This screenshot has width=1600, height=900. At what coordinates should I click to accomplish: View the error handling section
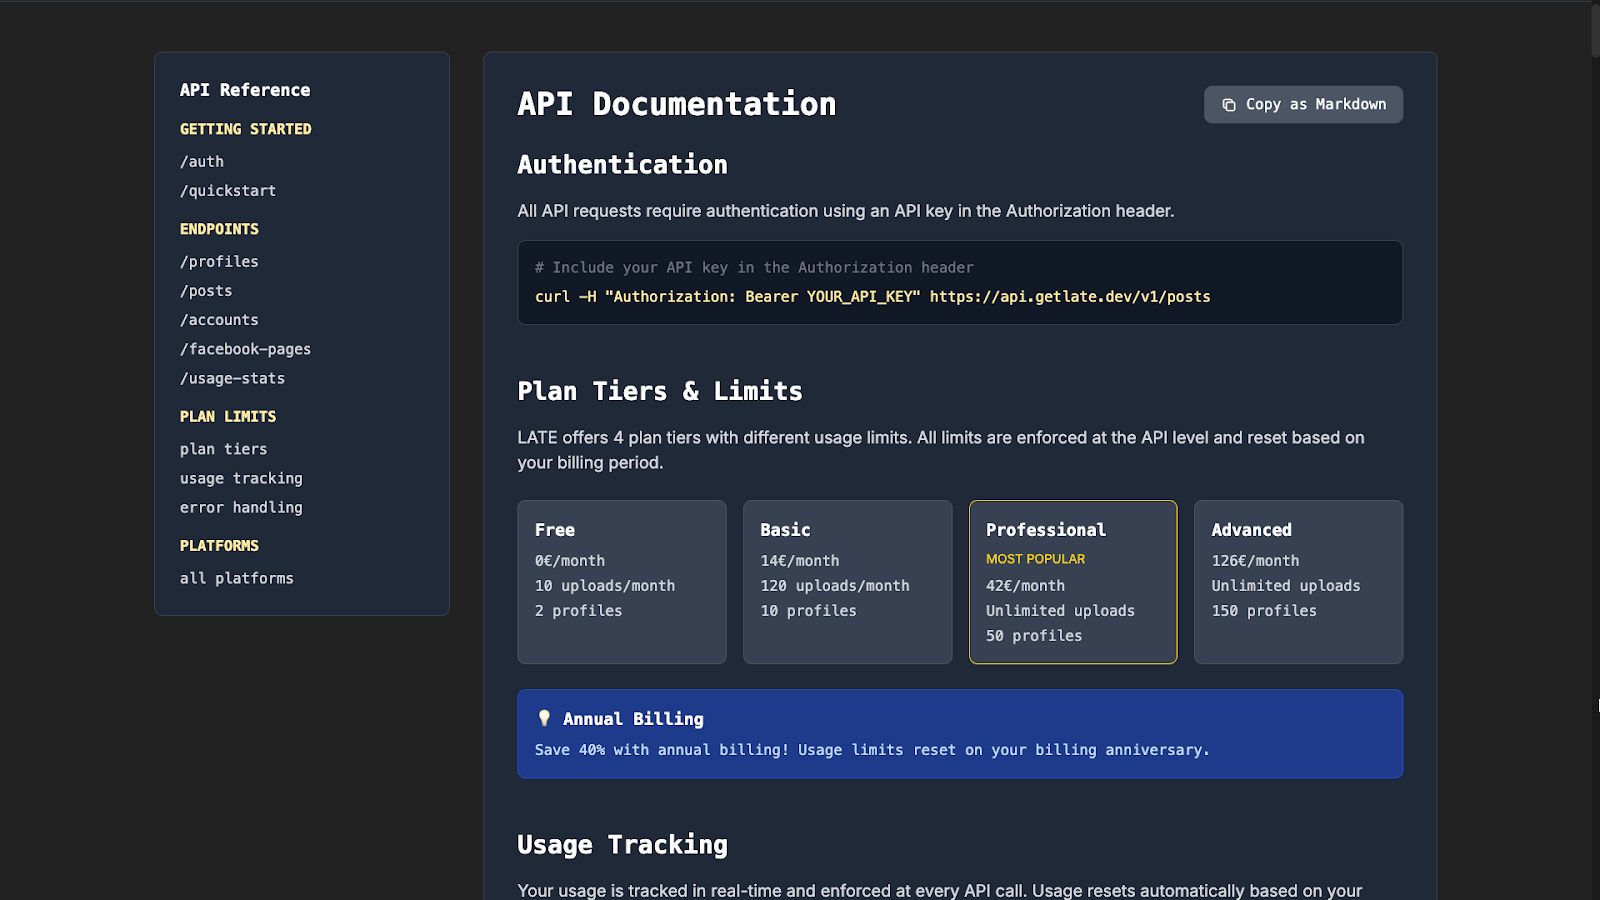click(241, 507)
